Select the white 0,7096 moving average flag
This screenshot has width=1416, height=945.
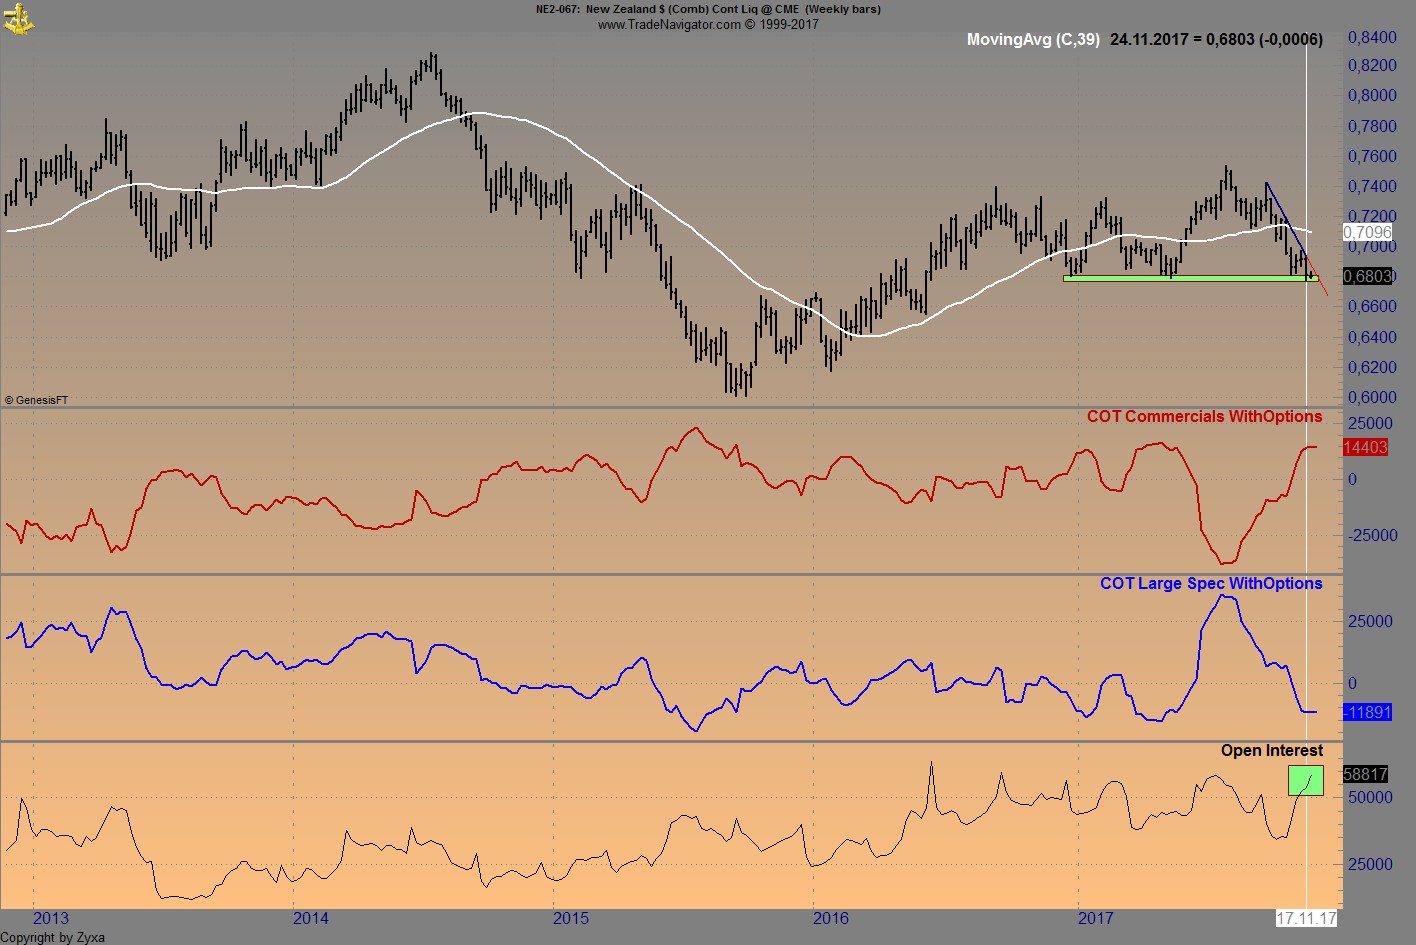click(x=1369, y=231)
